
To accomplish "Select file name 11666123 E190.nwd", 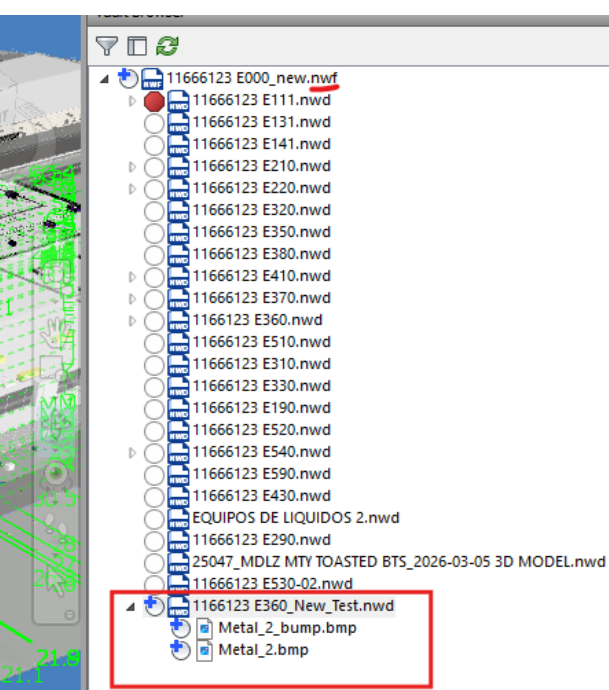I will point(262,408).
